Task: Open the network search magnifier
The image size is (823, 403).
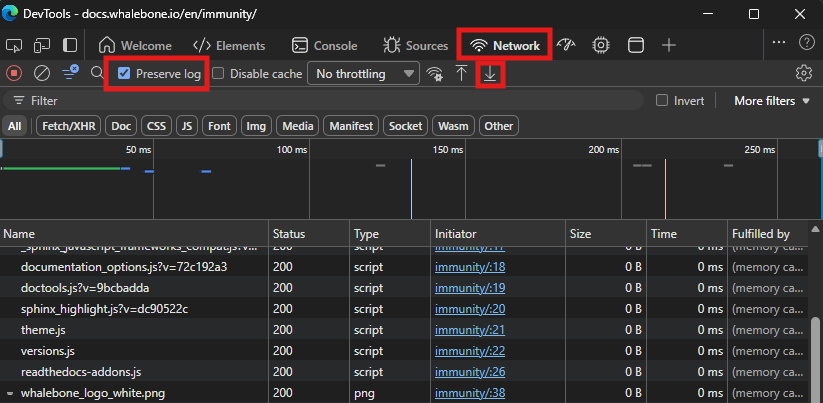Action: point(97,73)
